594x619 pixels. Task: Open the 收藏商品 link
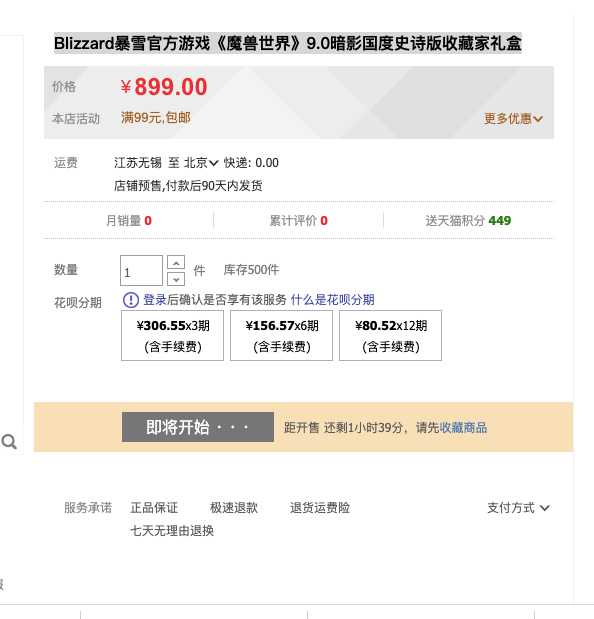463,428
